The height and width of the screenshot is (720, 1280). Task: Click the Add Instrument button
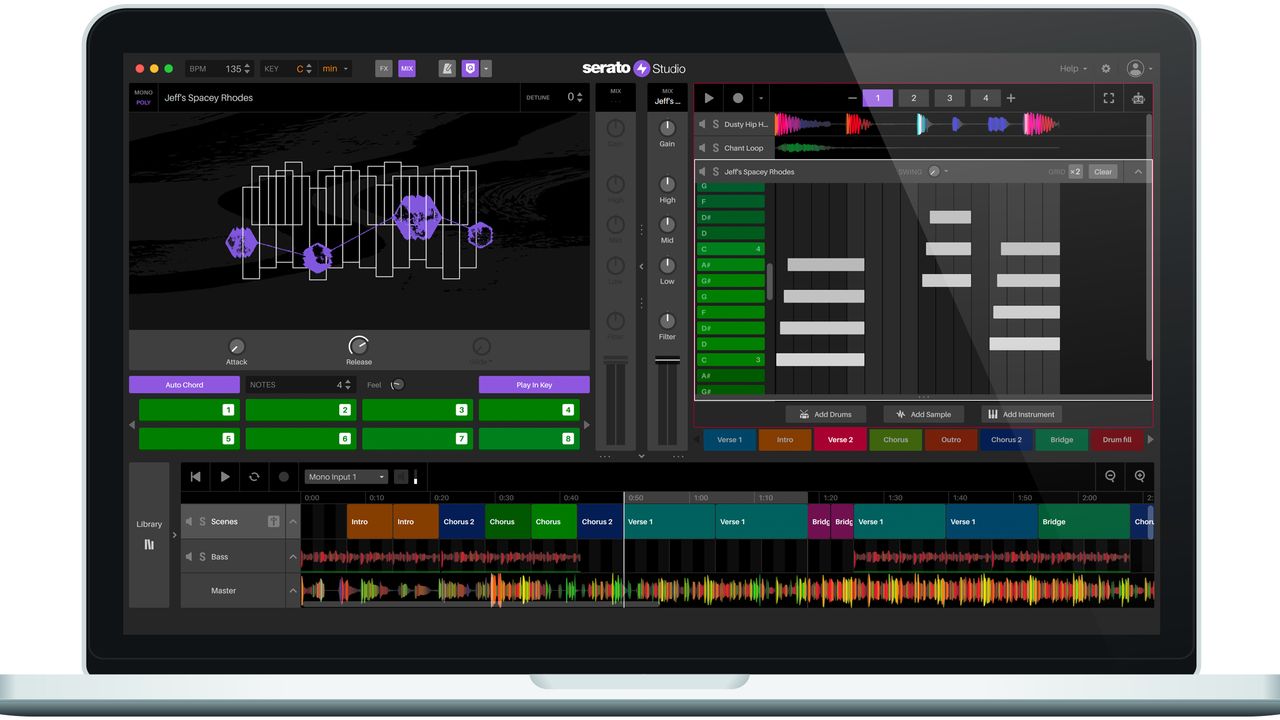[x=1021, y=414]
